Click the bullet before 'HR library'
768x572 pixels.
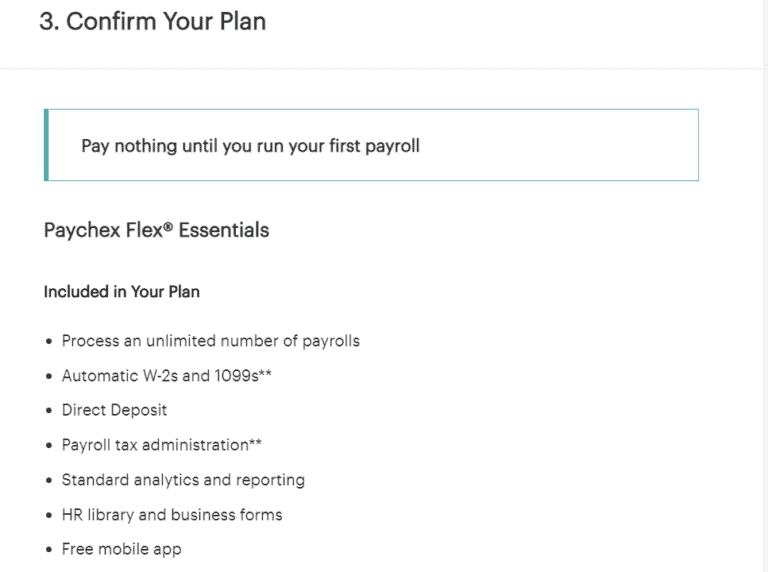[x=49, y=516]
